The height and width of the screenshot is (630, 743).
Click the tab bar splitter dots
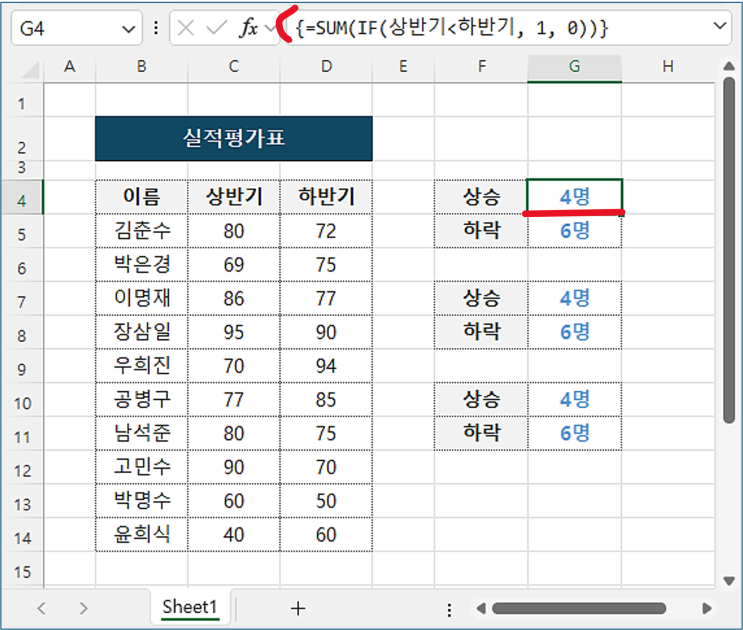[x=449, y=610]
